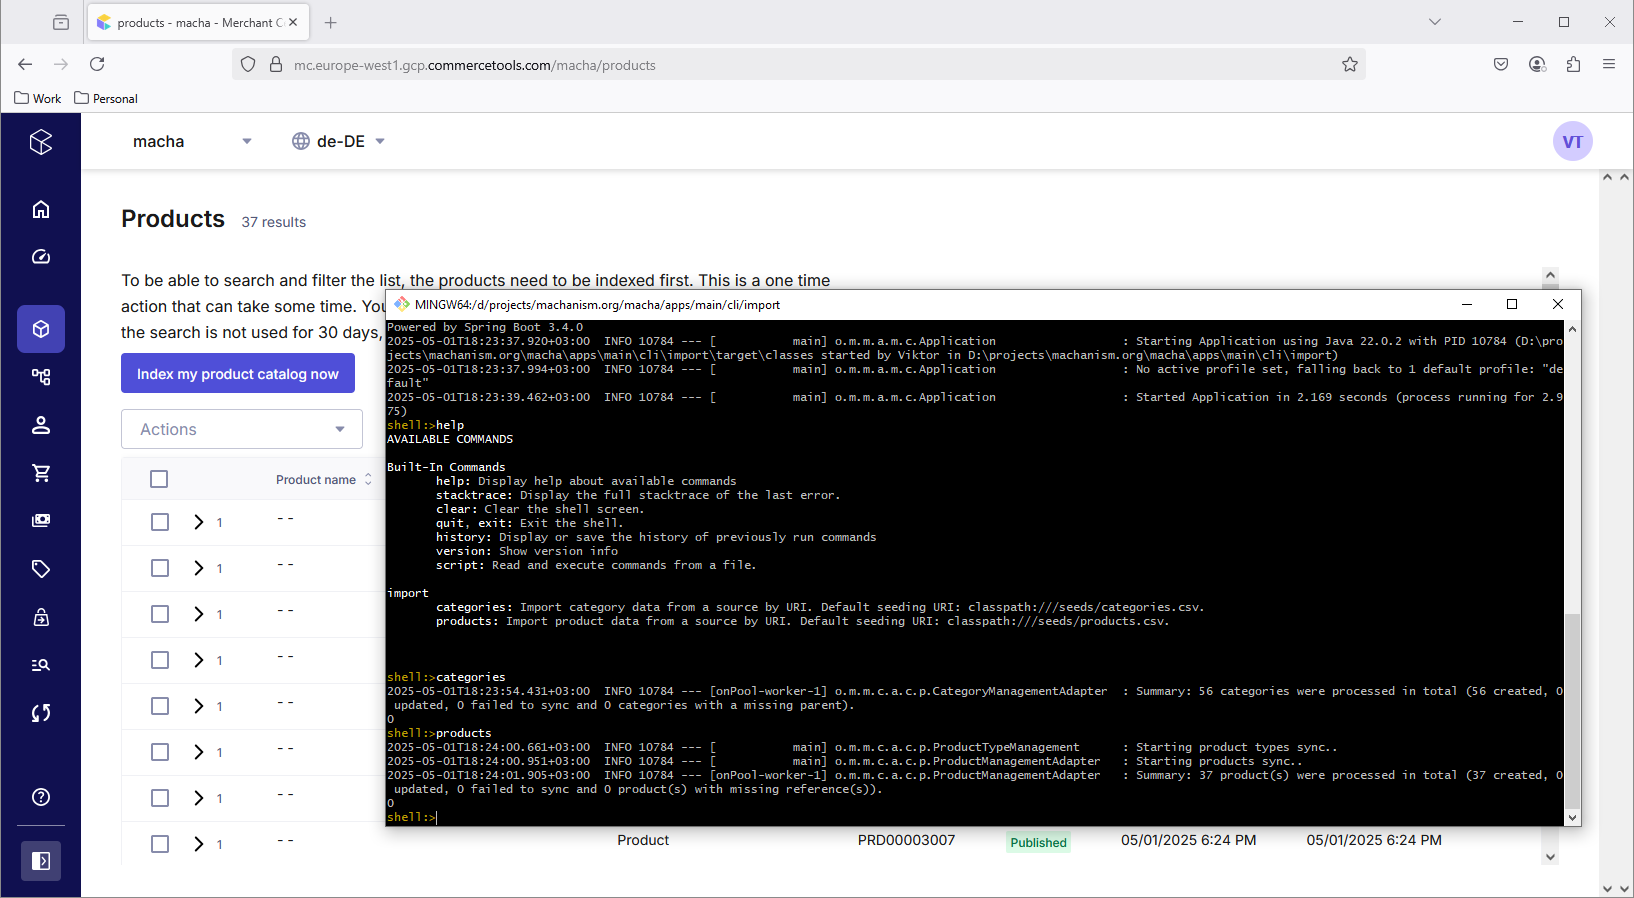
Task: Click the Published status badge
Action: [1038, 842]
